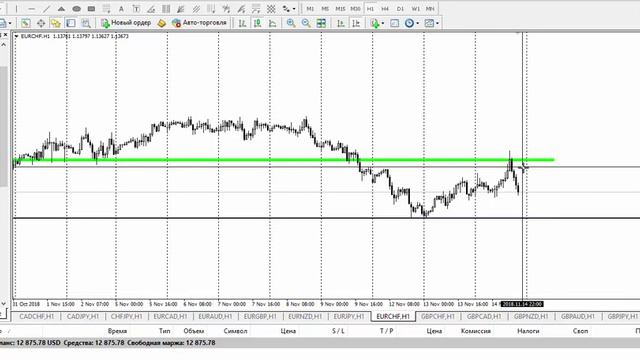This screenshot has height=360, width=640.
Task: Select the green horizontal line on chart
Action: (x=284, y=160)
